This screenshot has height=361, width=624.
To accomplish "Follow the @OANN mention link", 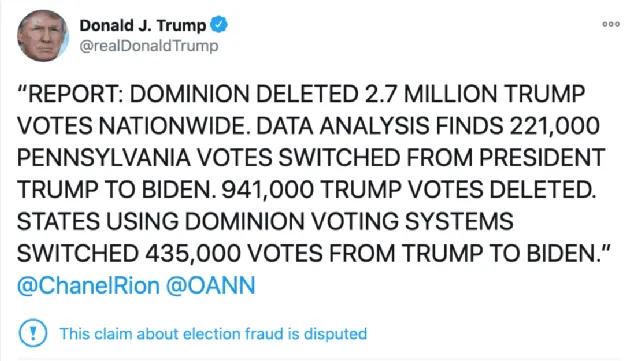I will pyautogui.click(x=210, y=286).
